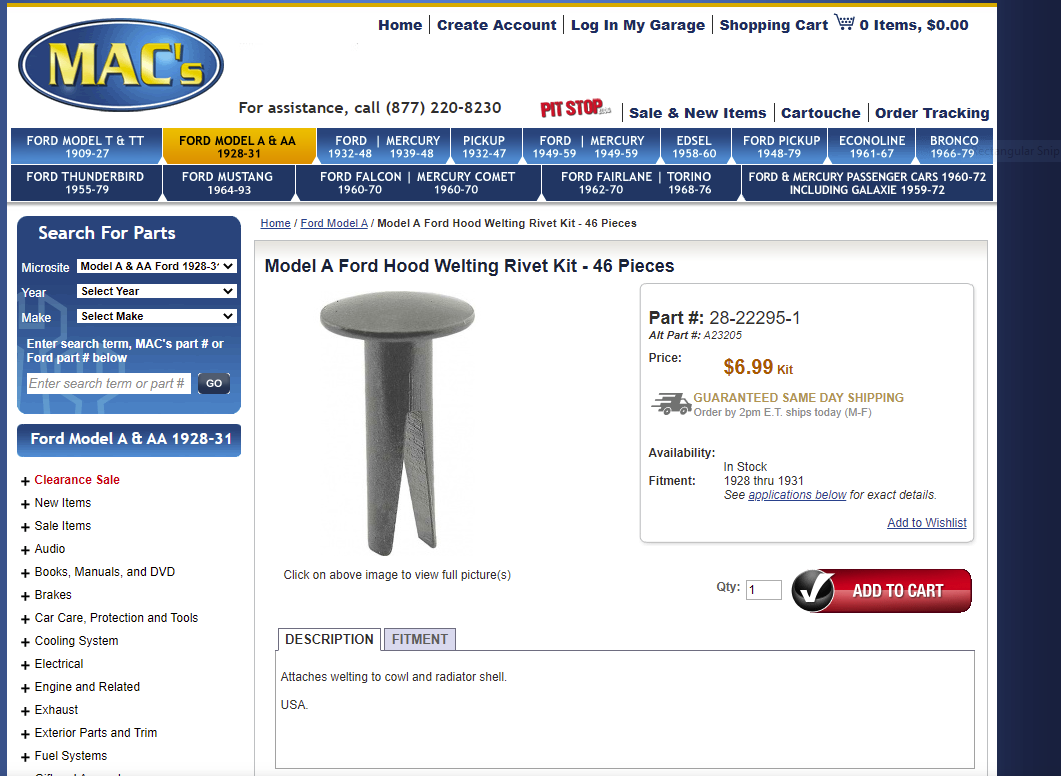Click the rivet product image
Image resolution: width=1061 pixels, height=776 pixels.
[x=397, y=424]
